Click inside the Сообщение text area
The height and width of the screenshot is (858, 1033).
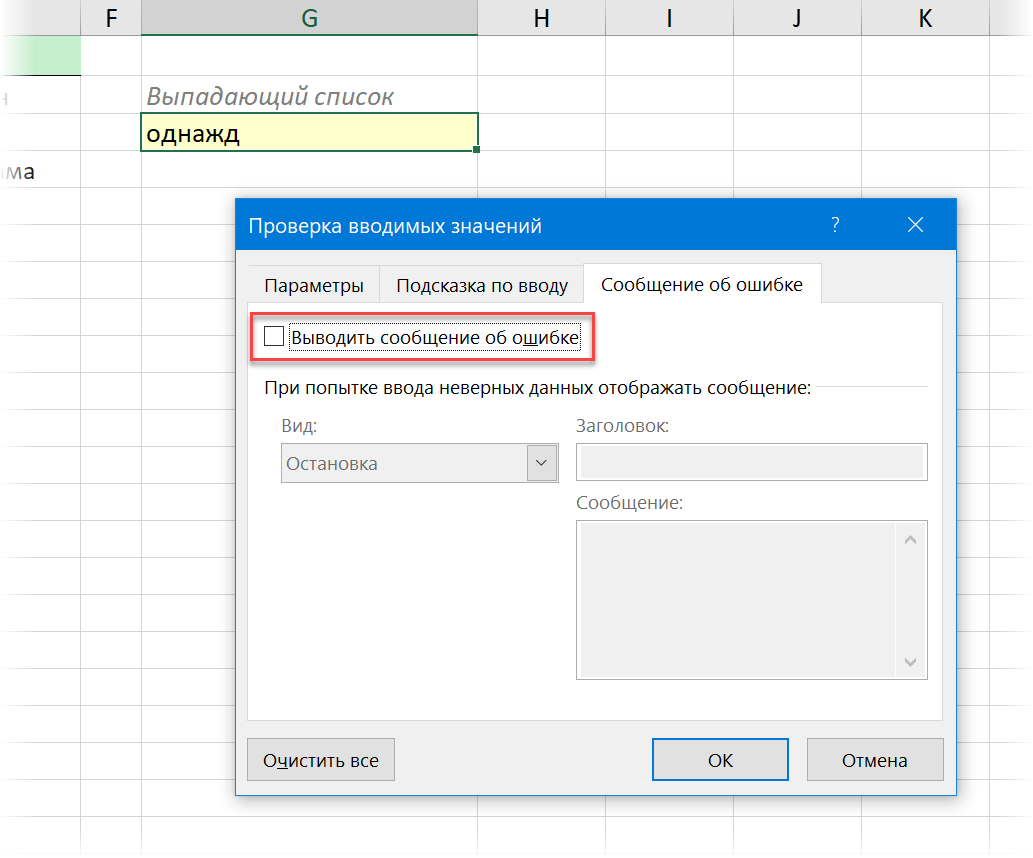[740, 599]
